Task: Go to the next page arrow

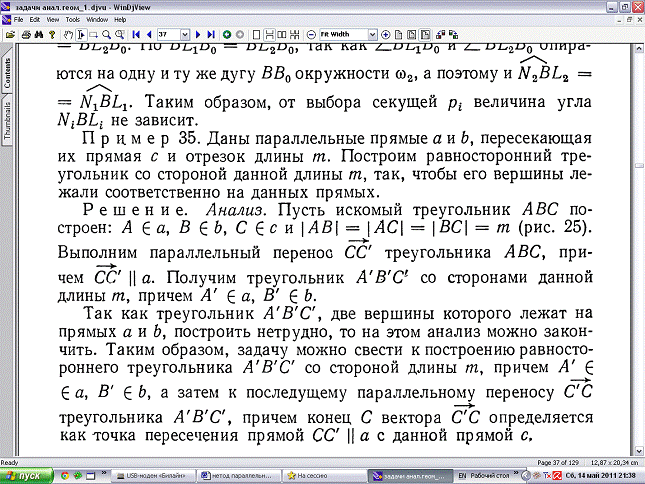Action: 197,34
